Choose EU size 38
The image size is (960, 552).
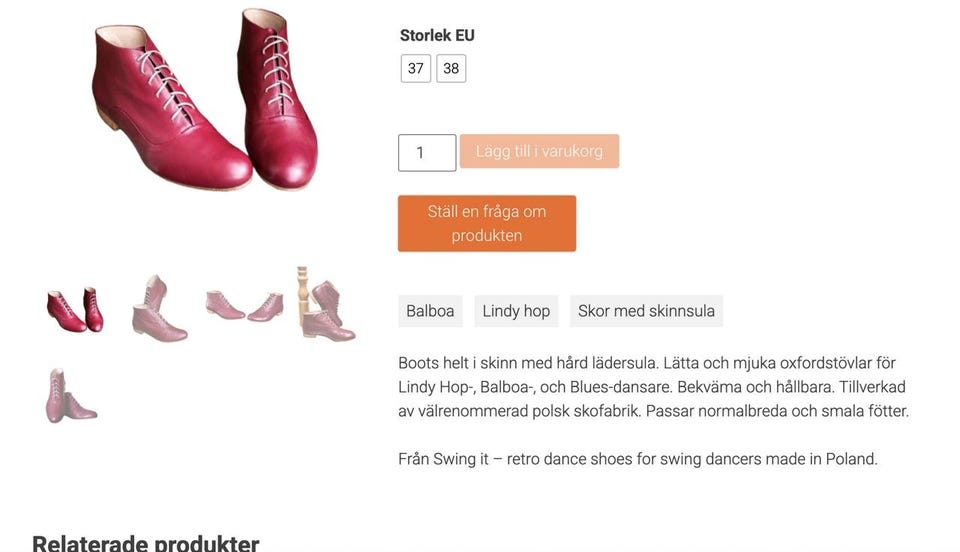tap(451, 68)
